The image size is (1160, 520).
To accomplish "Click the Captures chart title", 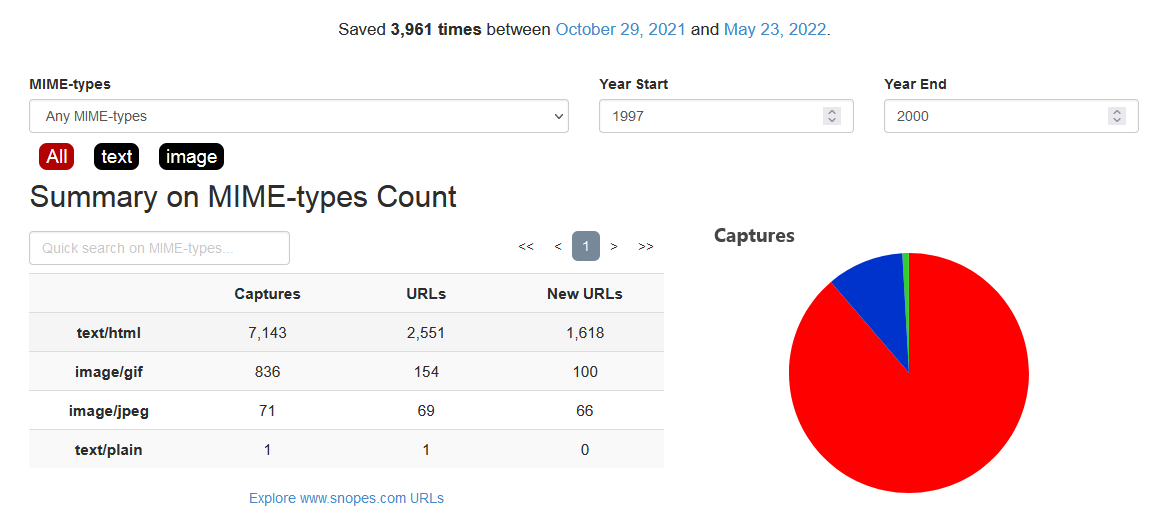I will 754,235.
